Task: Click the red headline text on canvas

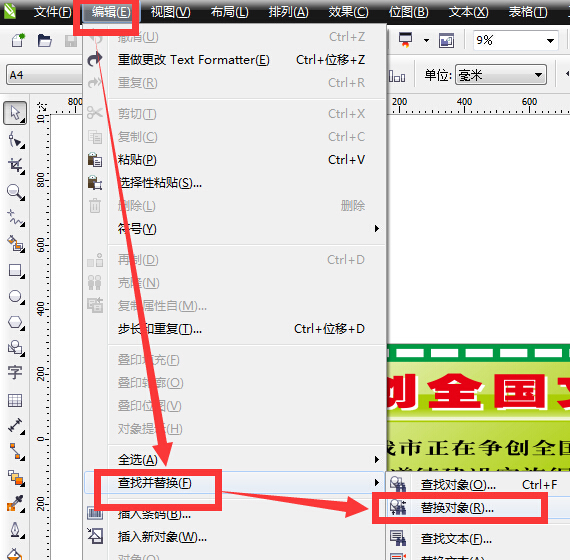Action: [x=478, y=391]
